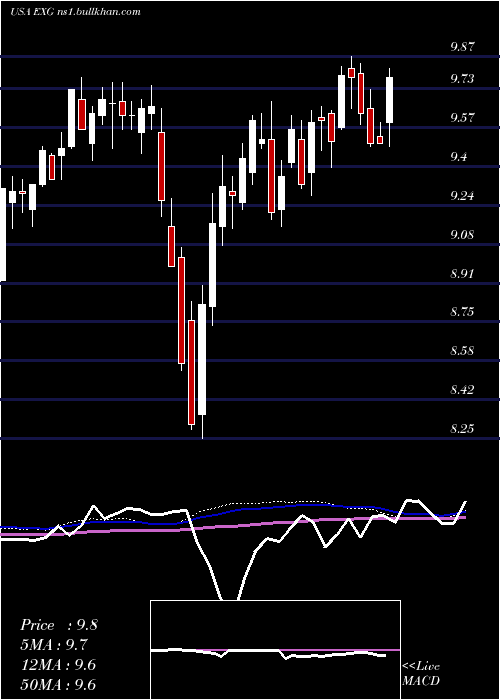The width and height of the screenshot is (500, 700).
Task: Click the 8.42 price axis label
Action: click(462, 390)
